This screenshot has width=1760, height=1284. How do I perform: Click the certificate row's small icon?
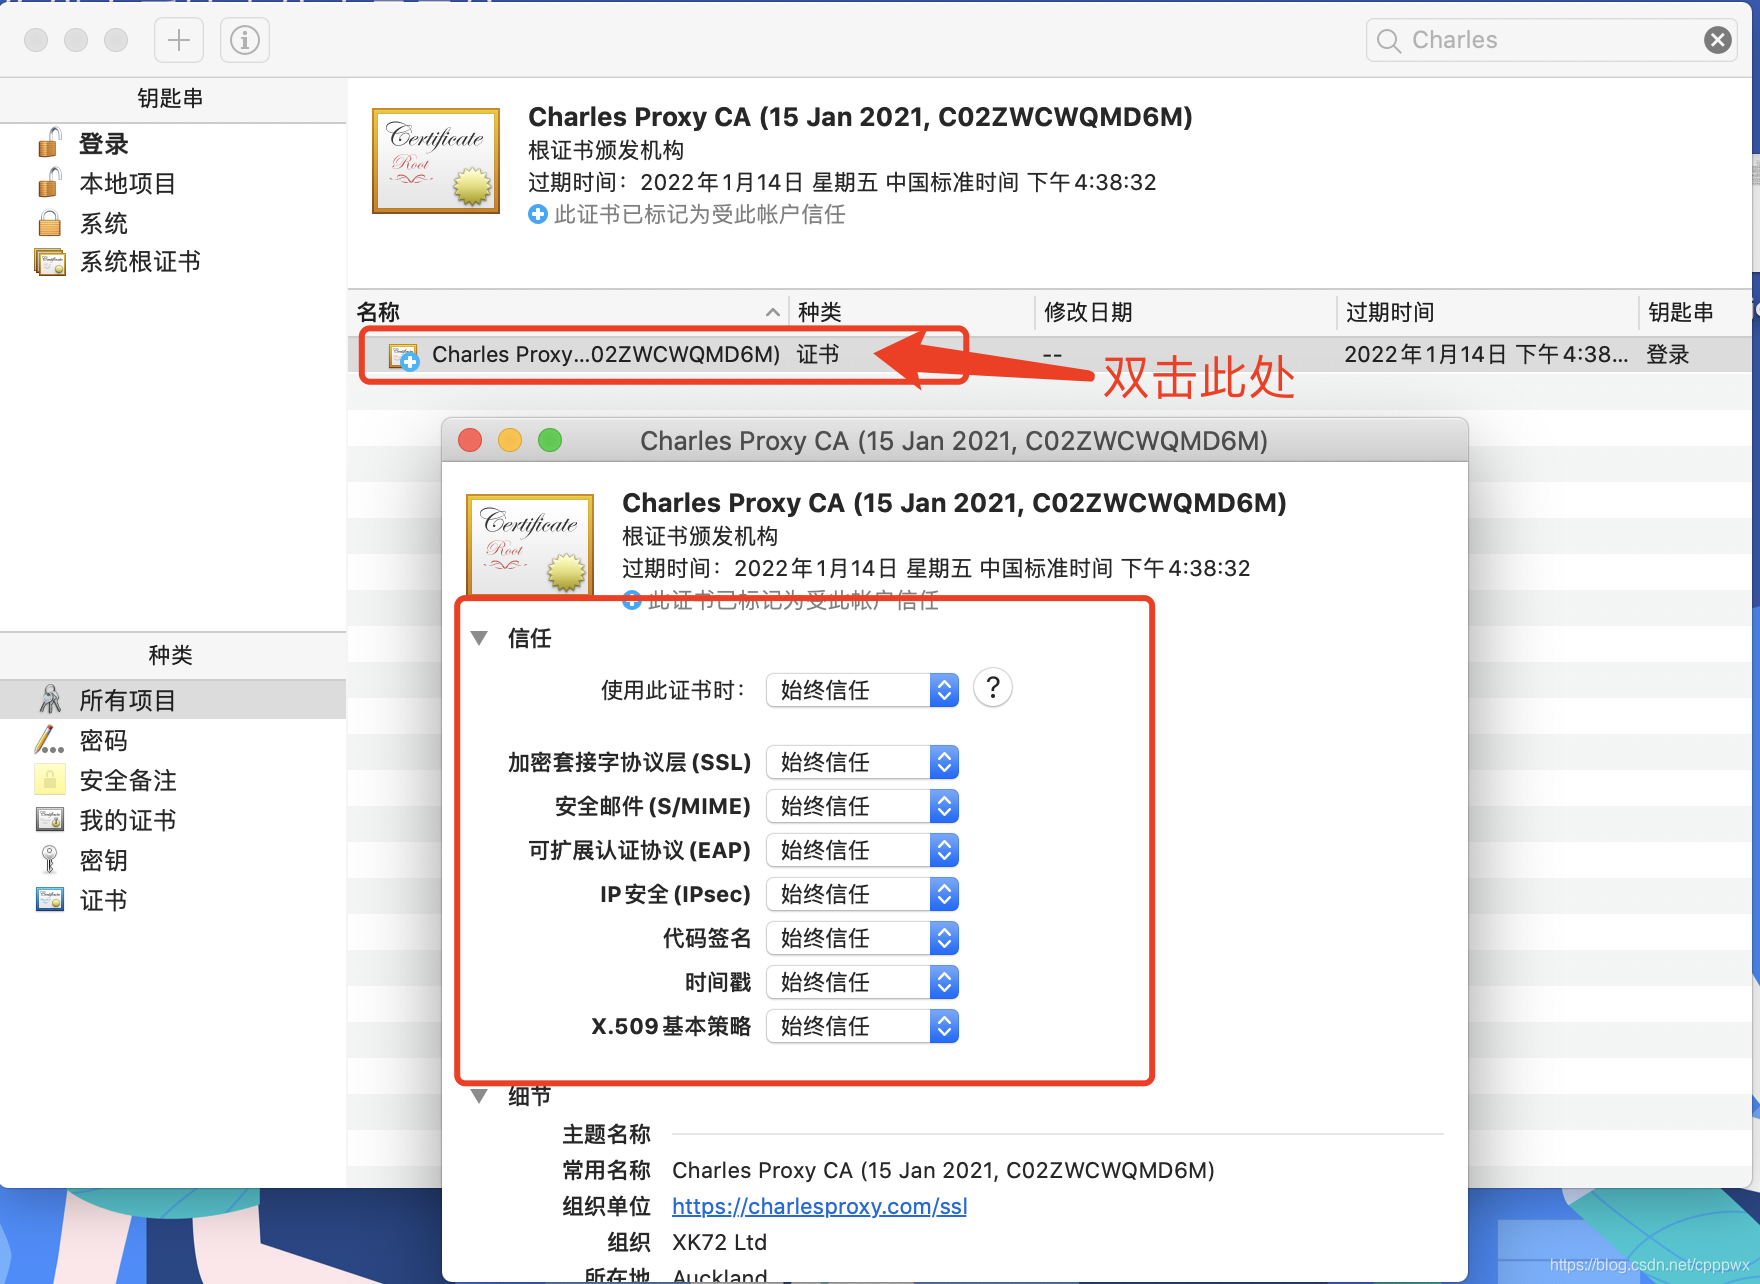coord(404,356)
